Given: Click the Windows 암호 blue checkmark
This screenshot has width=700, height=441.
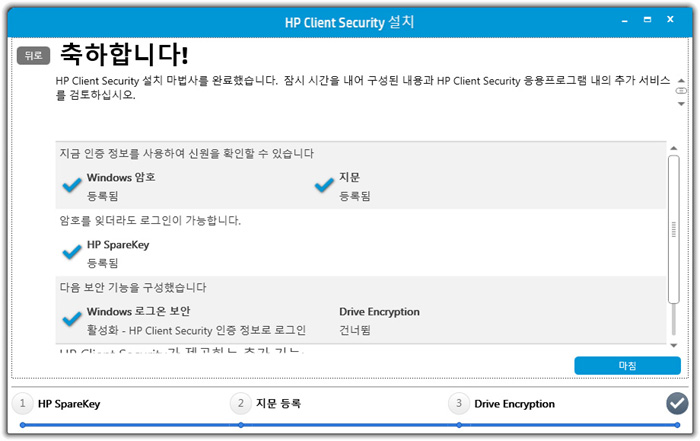Looking at the screenshot, I should pyautogui.click(x=71, y=185).
